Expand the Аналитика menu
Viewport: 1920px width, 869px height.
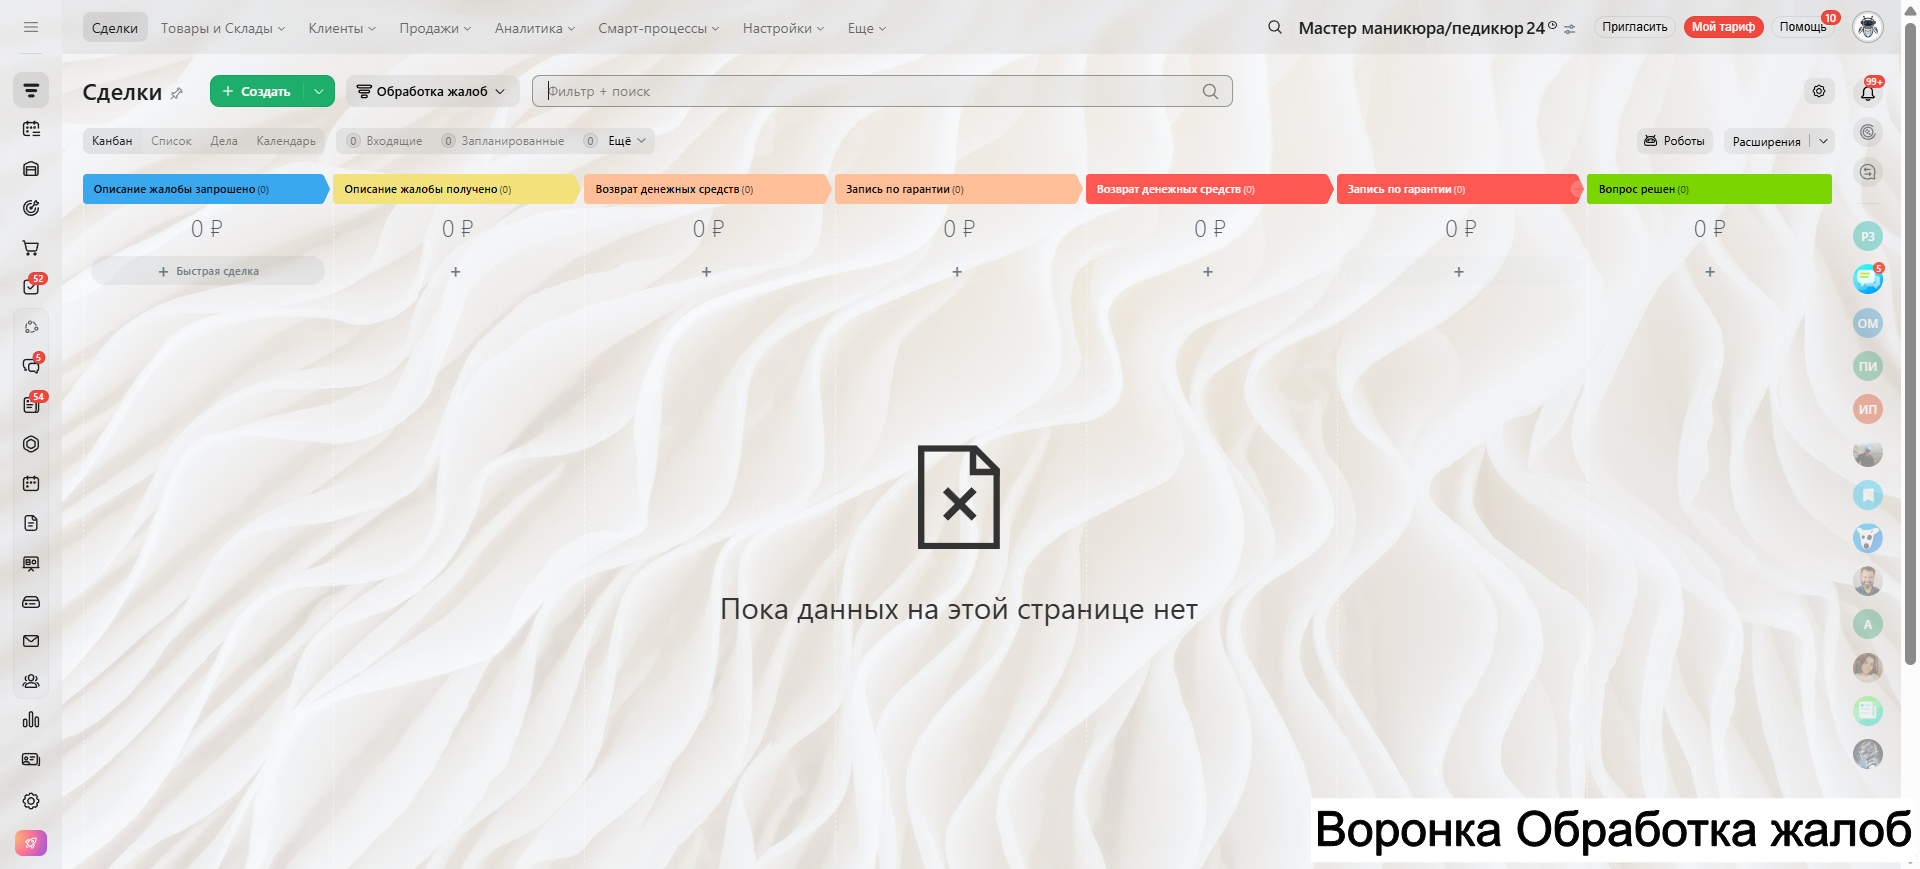[x=535, y=28]
